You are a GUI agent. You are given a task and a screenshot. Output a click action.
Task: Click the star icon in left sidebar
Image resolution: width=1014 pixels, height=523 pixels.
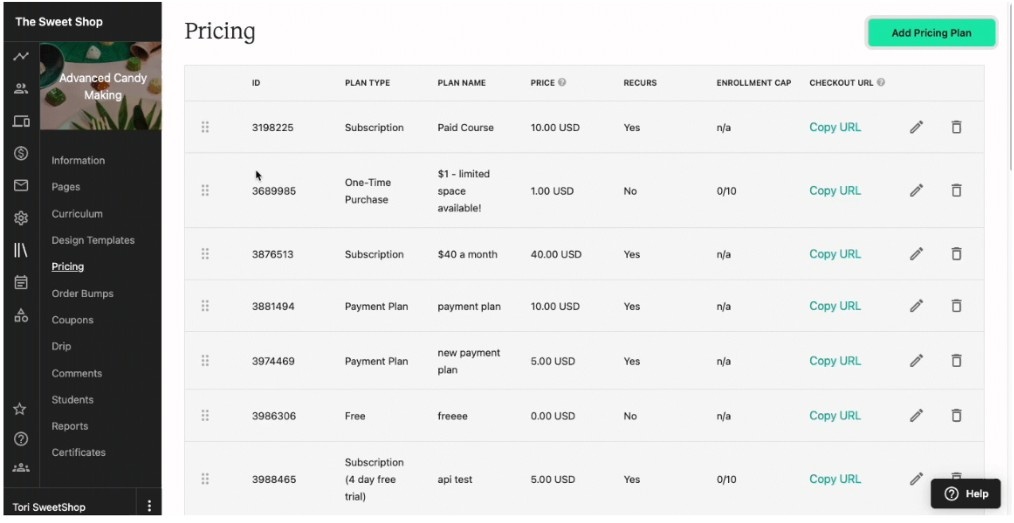[x=20, y=409]
